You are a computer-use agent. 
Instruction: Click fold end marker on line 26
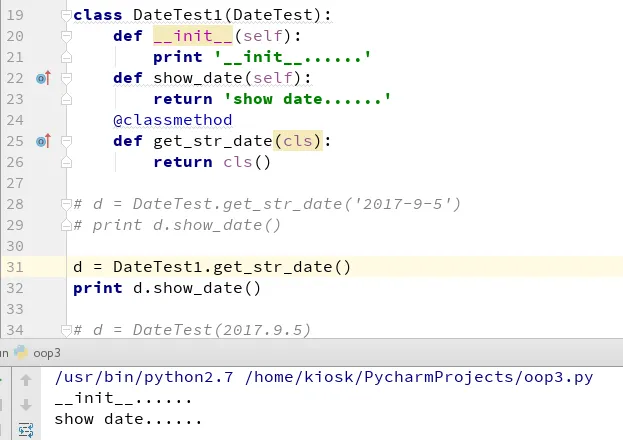(x=66, y=162)
